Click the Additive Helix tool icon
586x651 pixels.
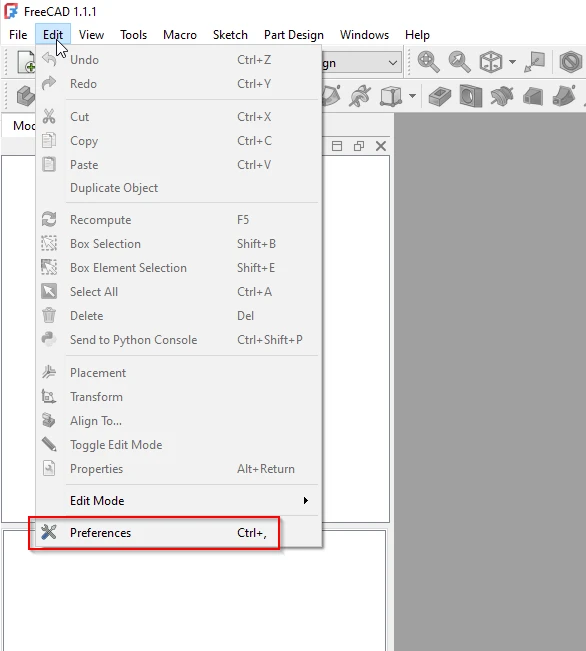click(360, 96)
